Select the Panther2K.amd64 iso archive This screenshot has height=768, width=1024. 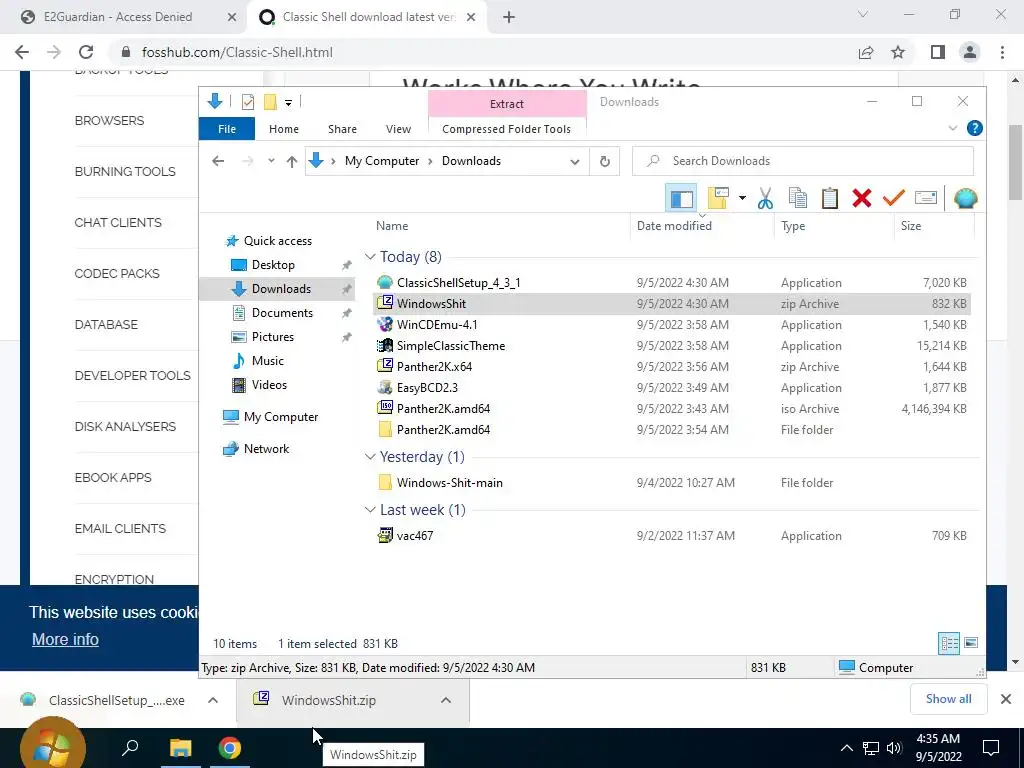[671, 408]
